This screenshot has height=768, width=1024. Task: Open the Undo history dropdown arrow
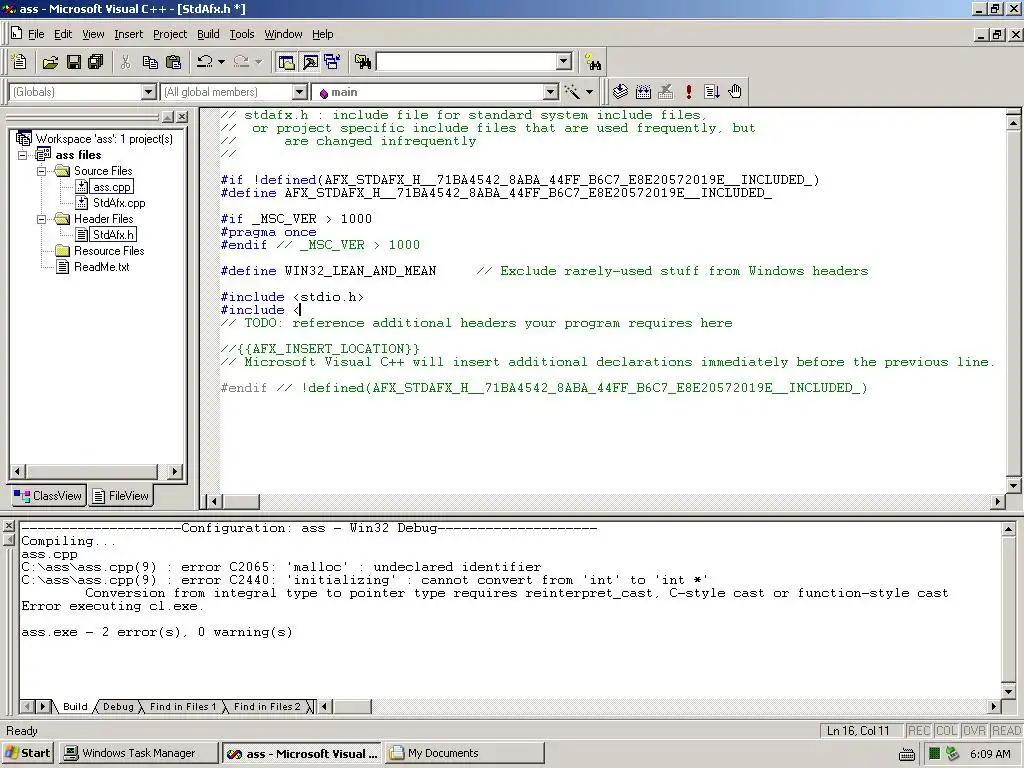coord(221,62)
